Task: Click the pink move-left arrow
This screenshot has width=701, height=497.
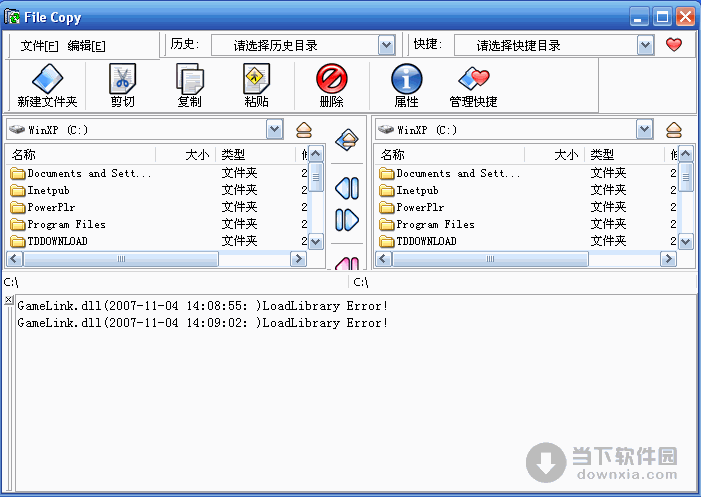Action: pos(347,263)
